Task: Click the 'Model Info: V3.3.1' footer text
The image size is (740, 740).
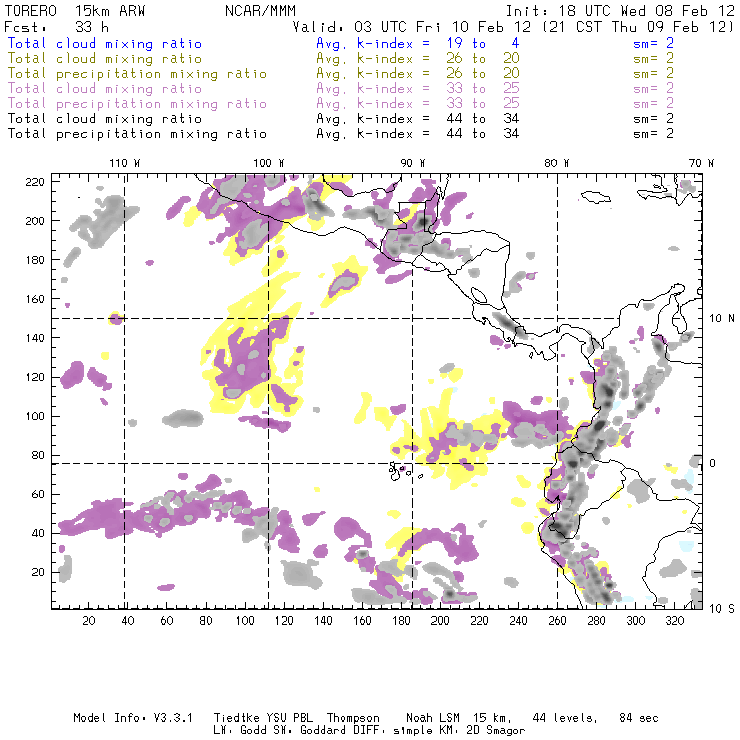Action: click(x=133, y=718)
